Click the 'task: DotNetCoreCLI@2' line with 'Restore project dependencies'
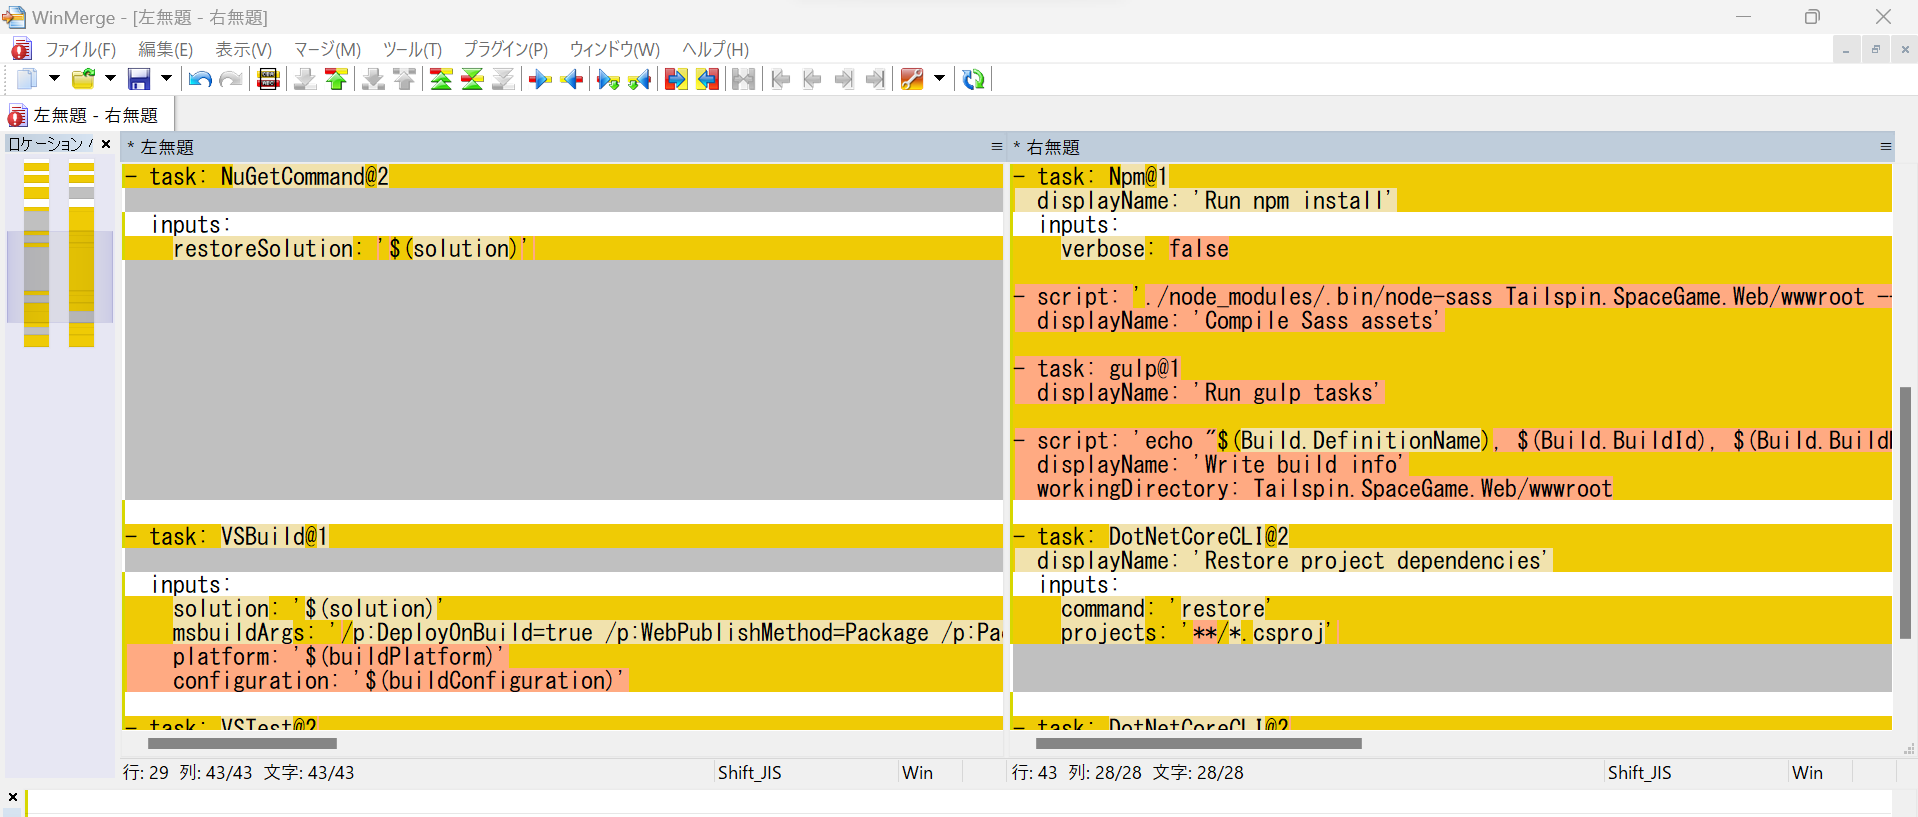The width and height of the screenshot is (1918, 817). tap(1452, 536)
